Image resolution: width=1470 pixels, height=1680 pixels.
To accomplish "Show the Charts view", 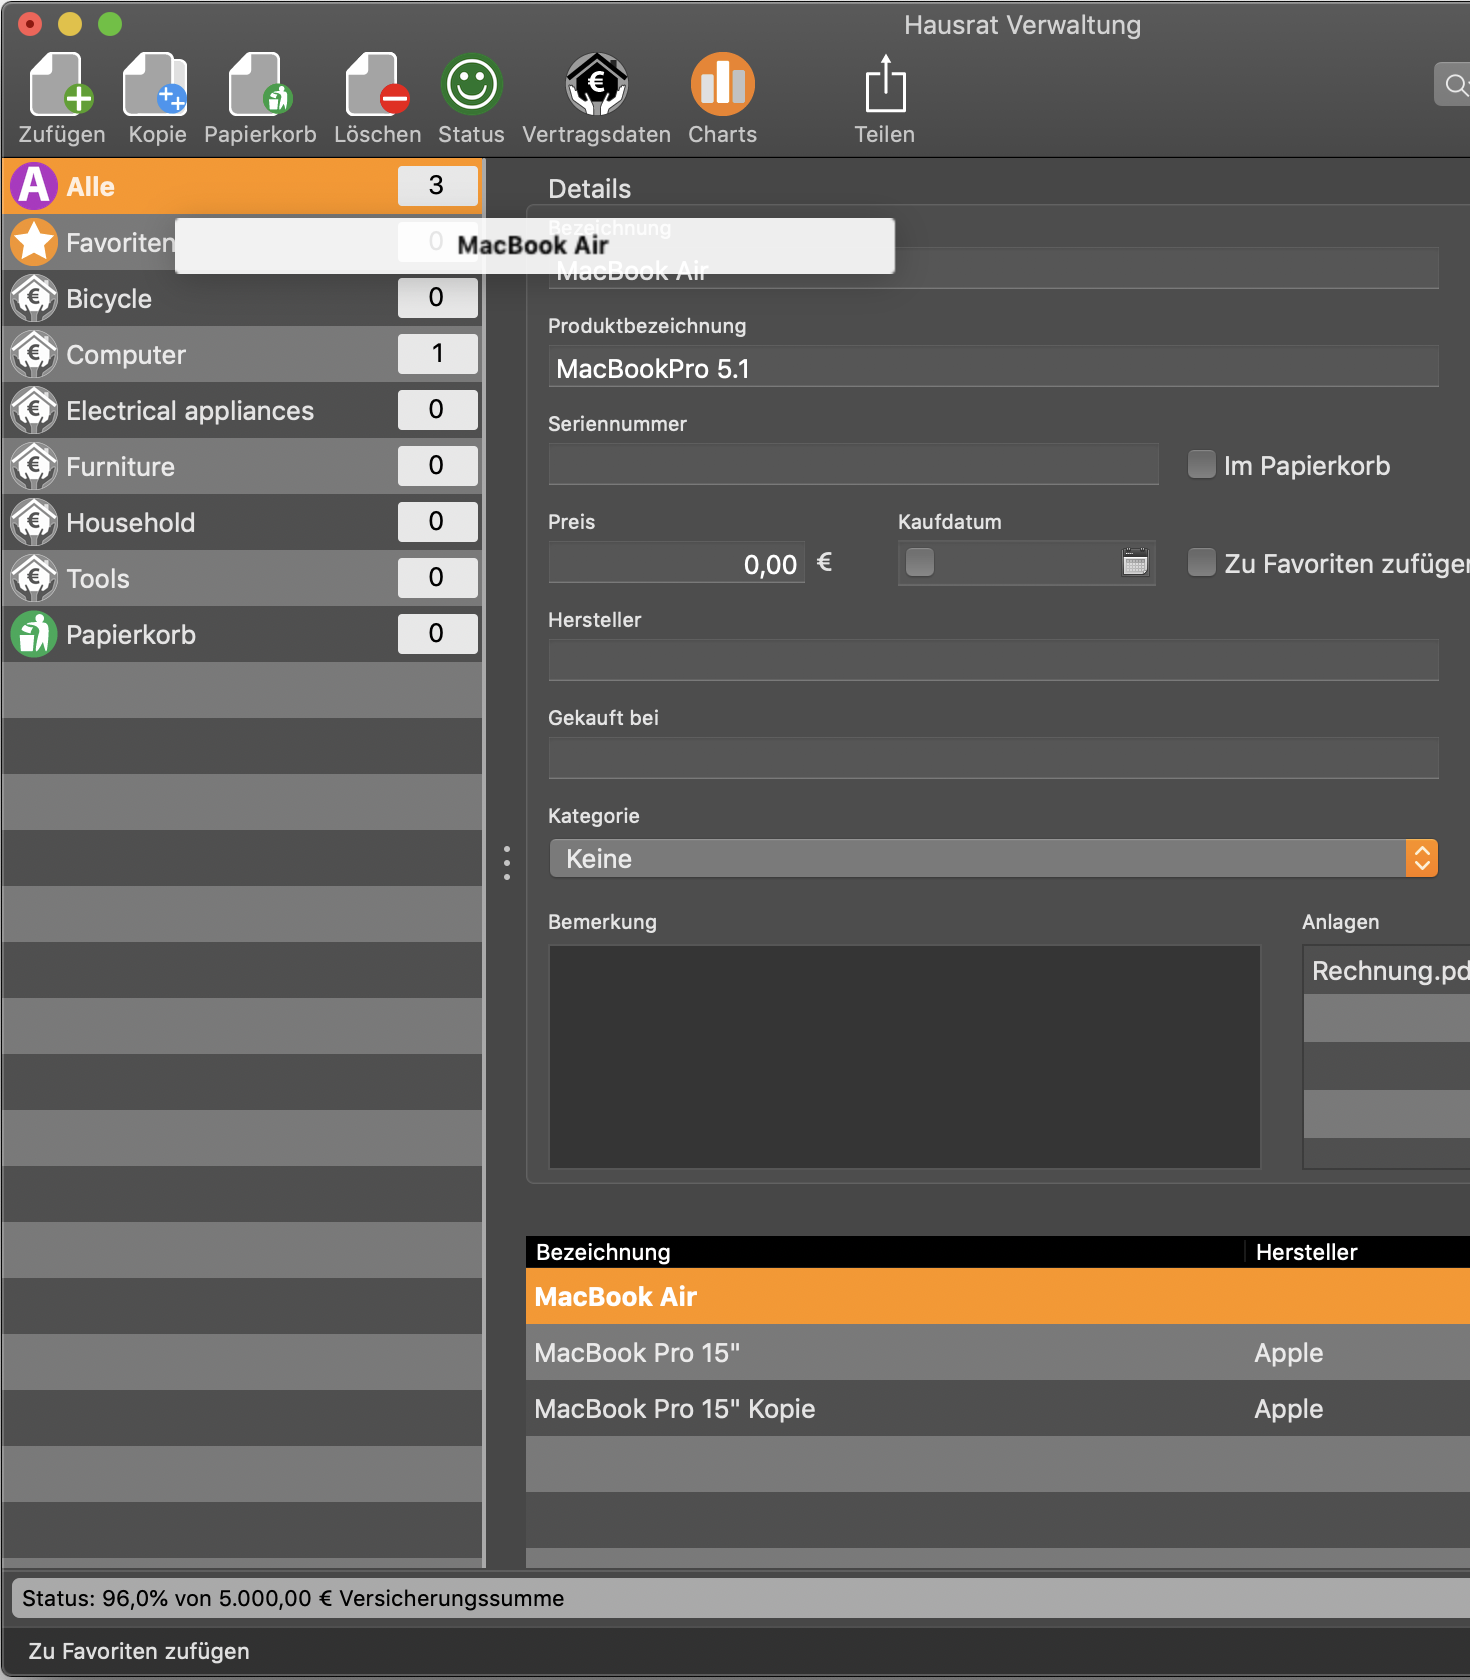I will [x=722, y=85].
